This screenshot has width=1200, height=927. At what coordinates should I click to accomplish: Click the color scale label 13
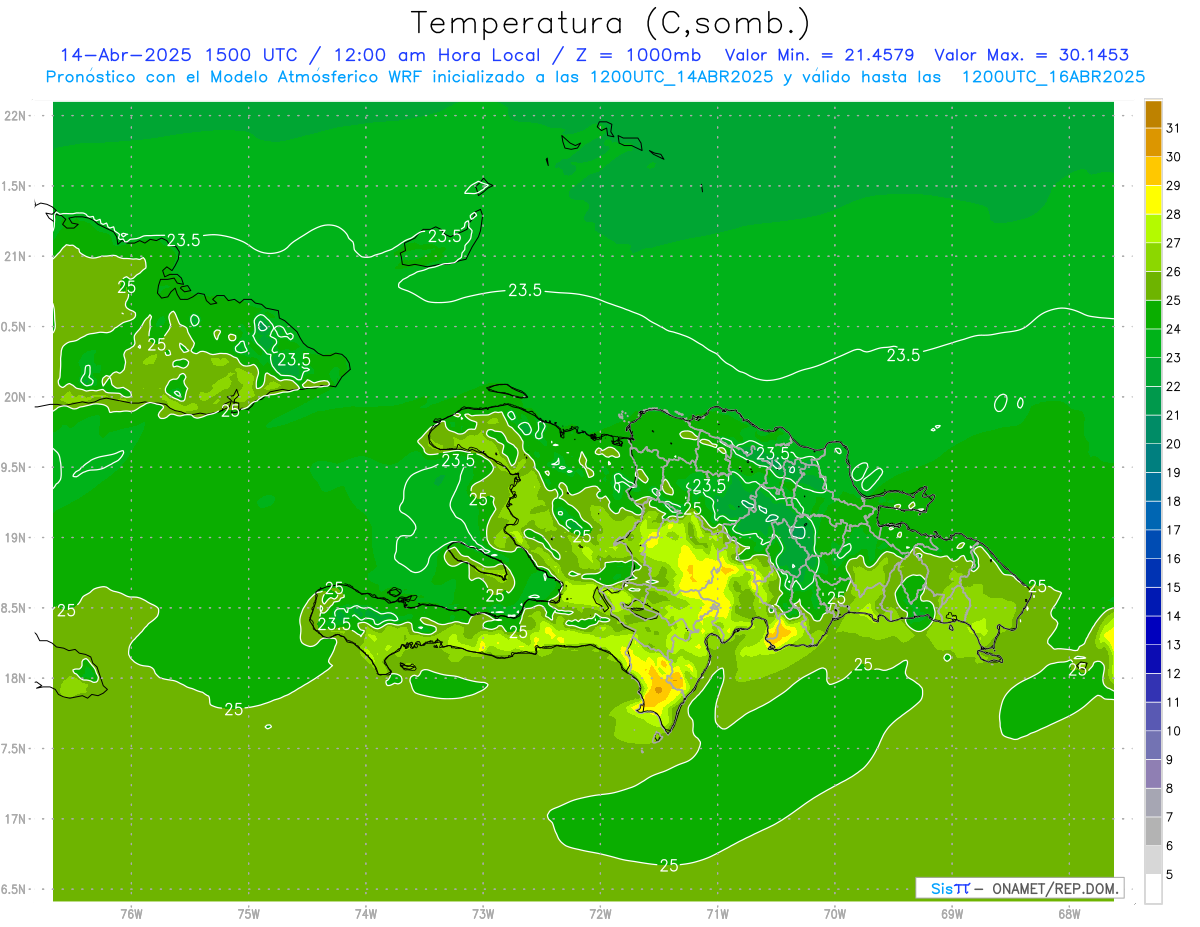click(x=1173, y=645)
